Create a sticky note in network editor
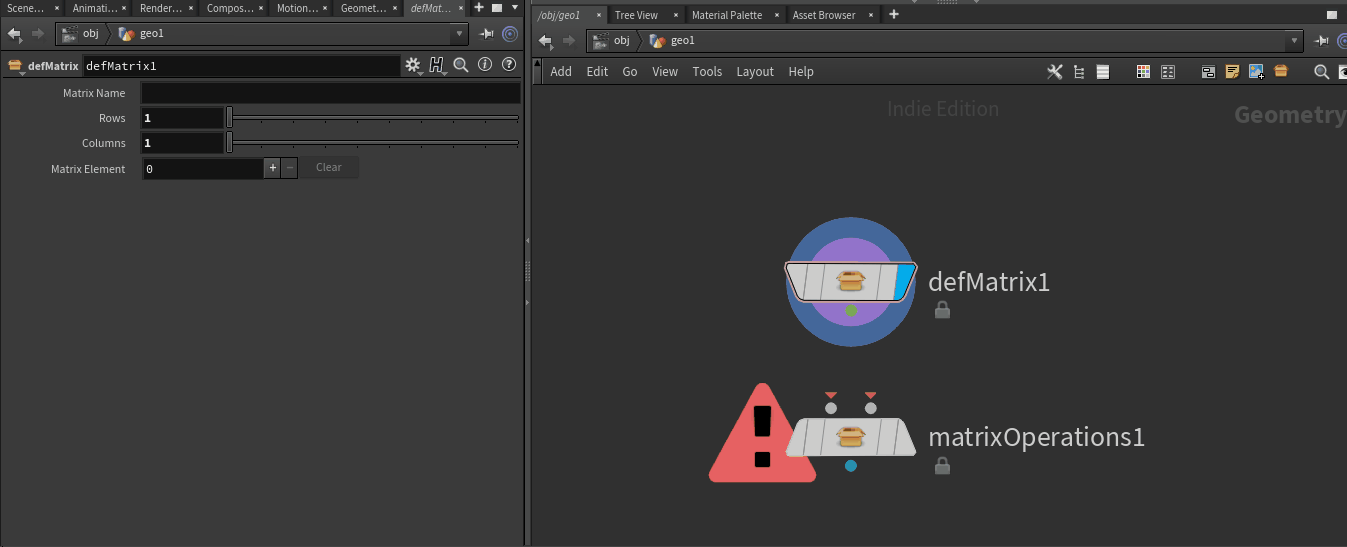The height and width of the screenshot is (547, 1347). [x=1232, y=72]
